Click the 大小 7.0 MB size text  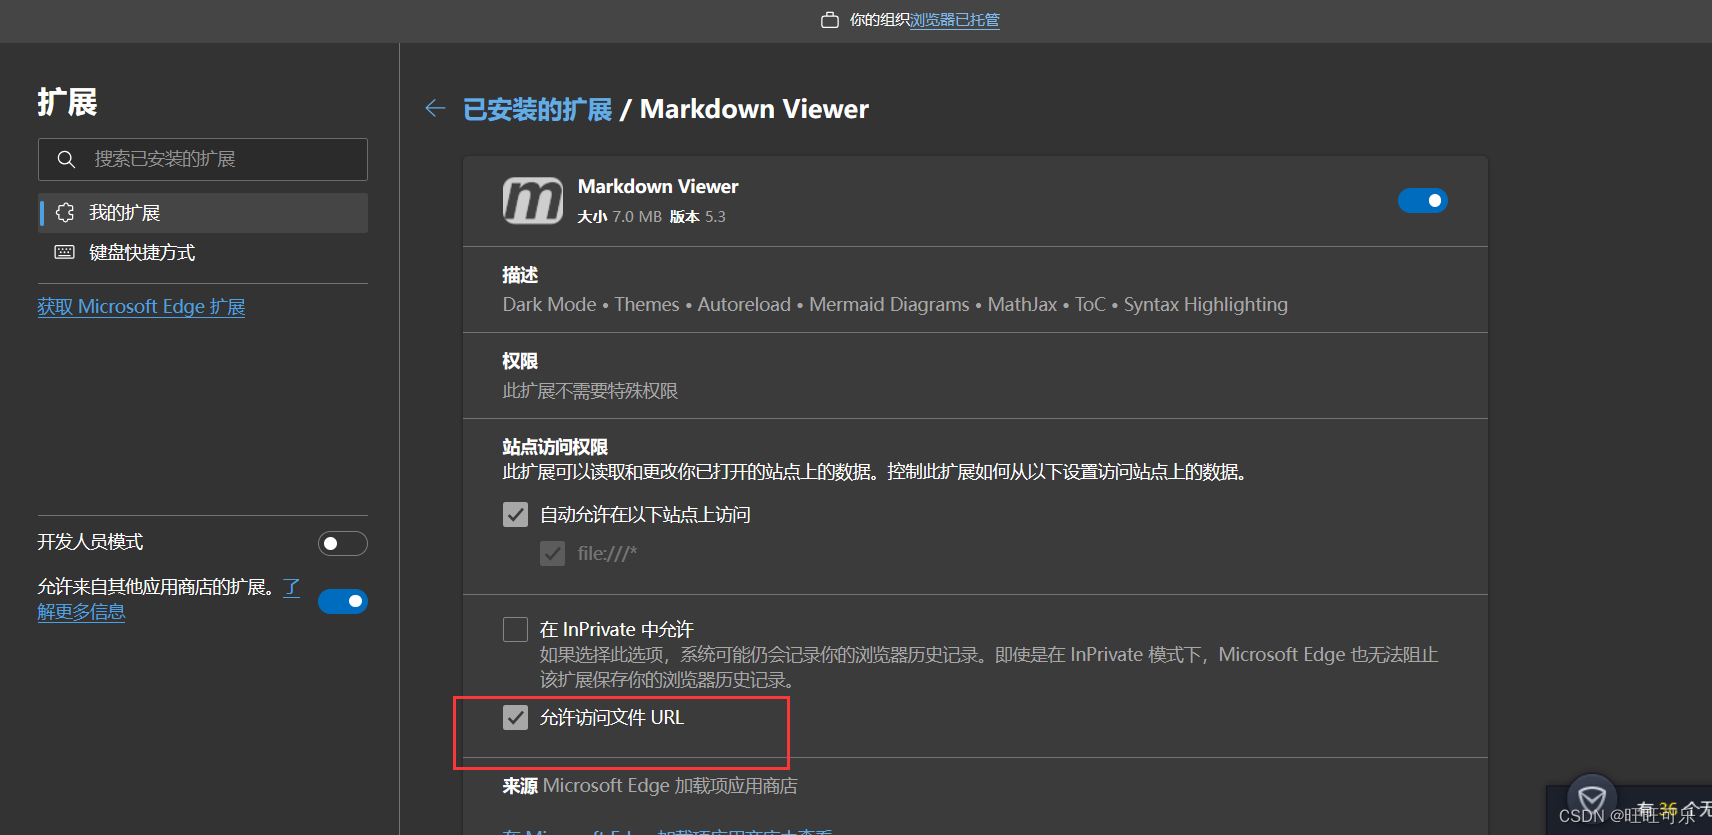(x=620, y=217)
